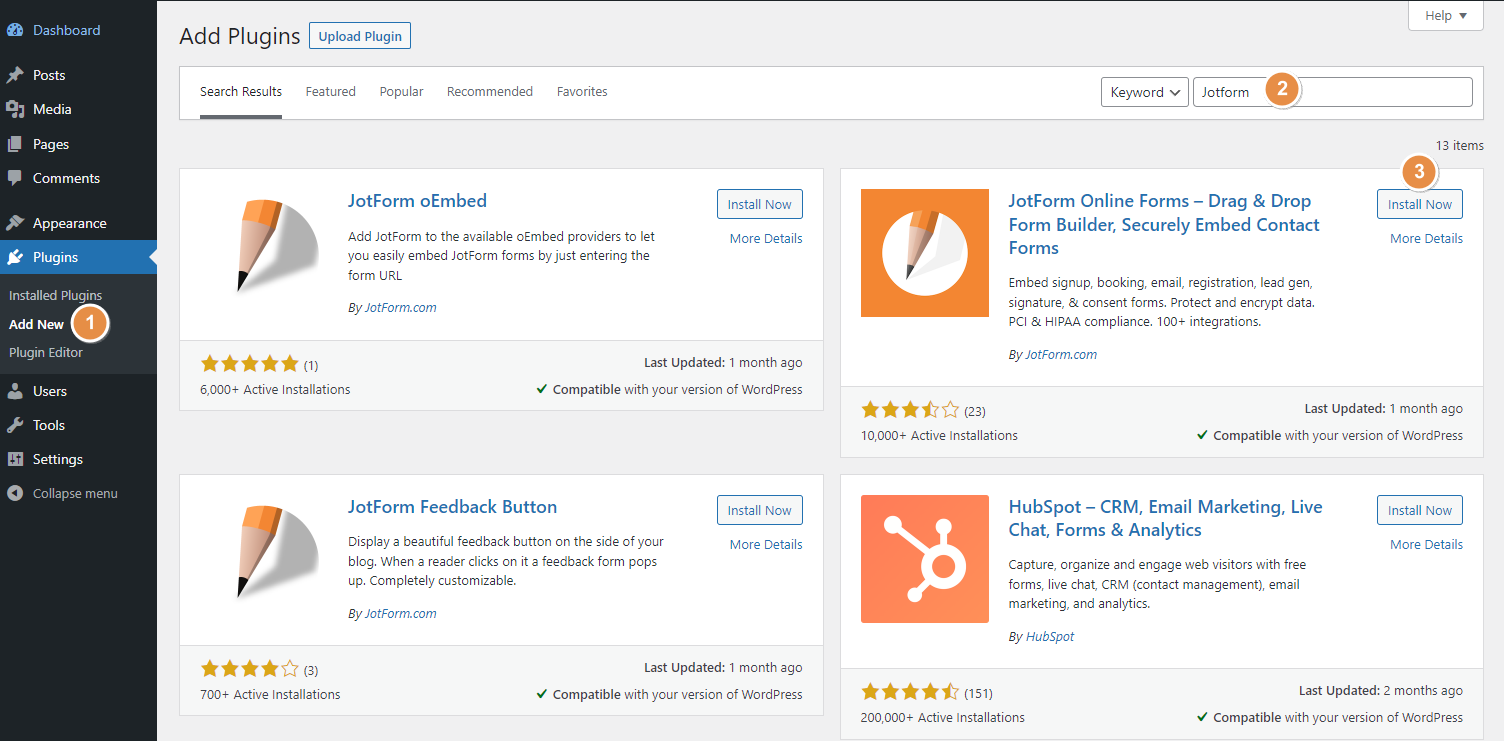View More Details for HubSpot
The width and height of the screenshot is (1504, 741).
(x=1426, y=544)
